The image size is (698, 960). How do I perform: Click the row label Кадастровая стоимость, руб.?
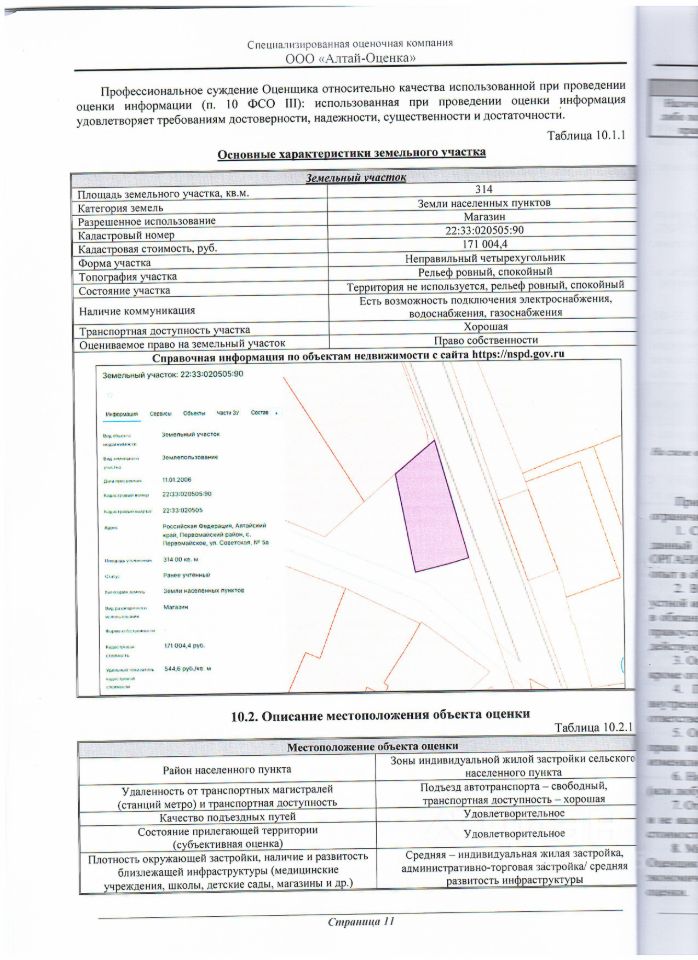click(x=148, y=249)
